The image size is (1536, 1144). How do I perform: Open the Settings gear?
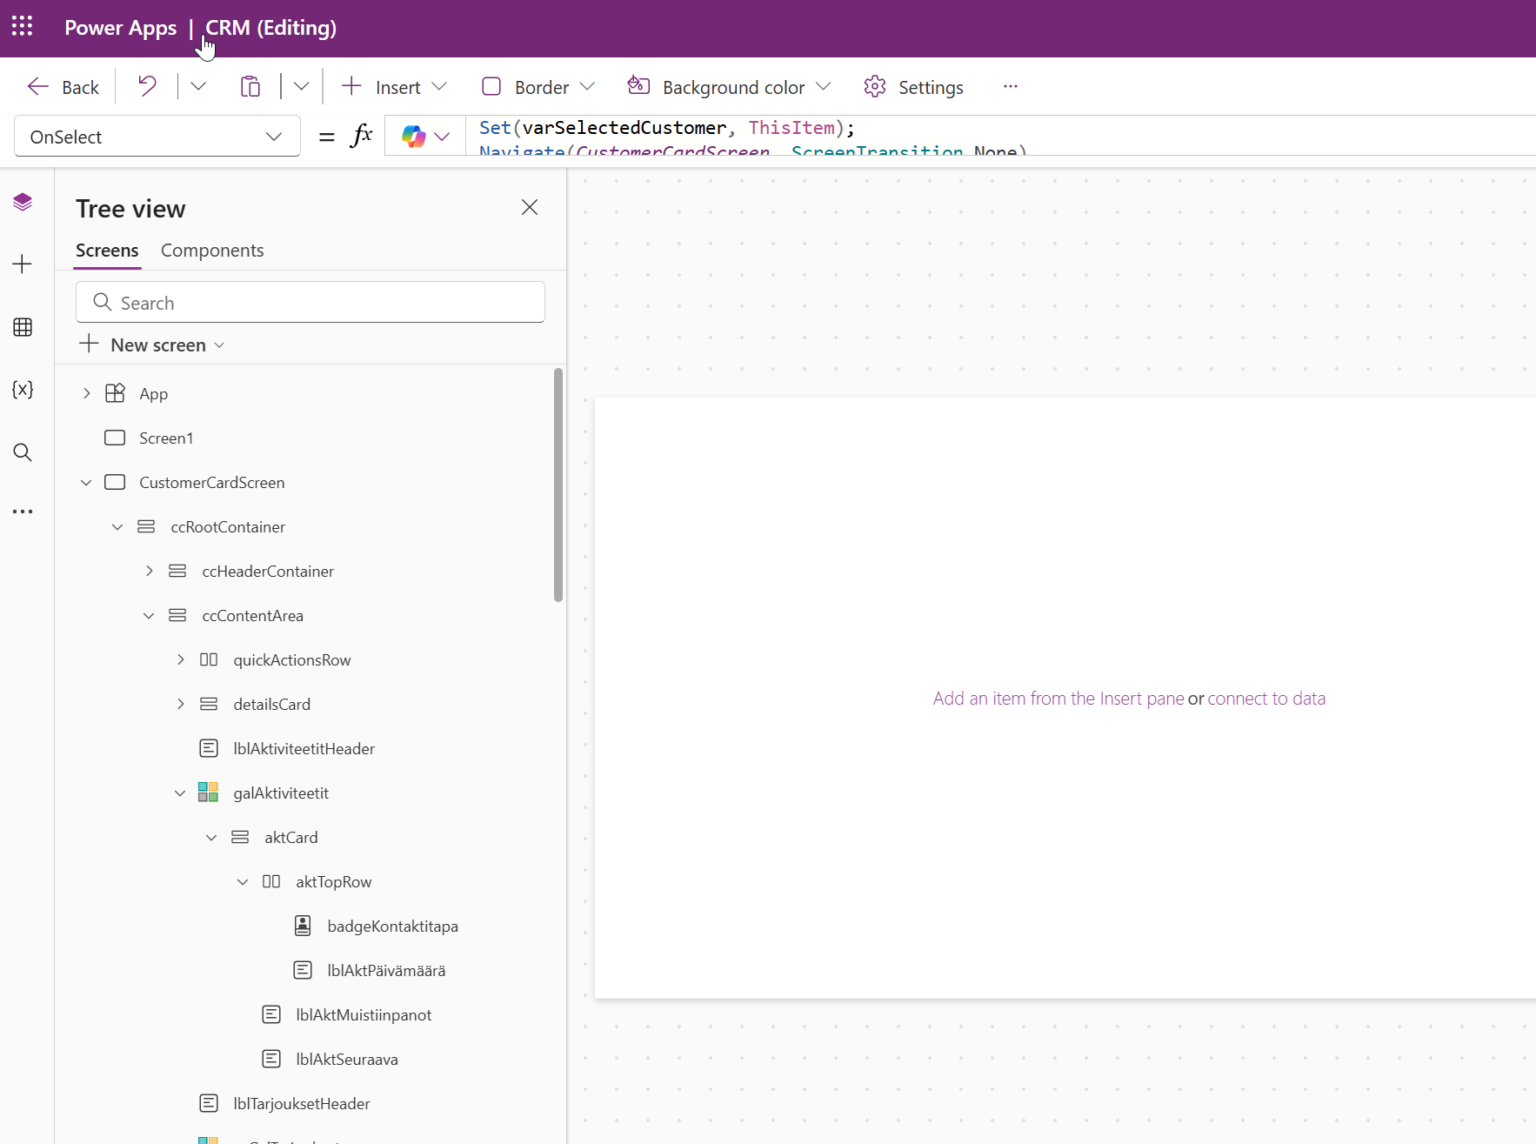tap(914, 87)
